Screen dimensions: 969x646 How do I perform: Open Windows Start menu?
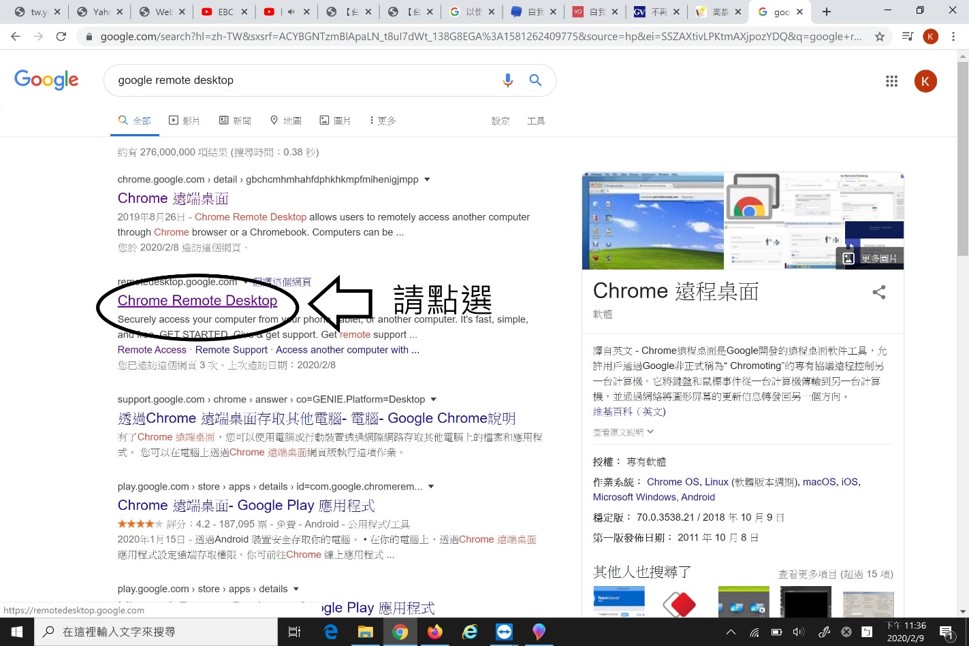tap(17, 632)
